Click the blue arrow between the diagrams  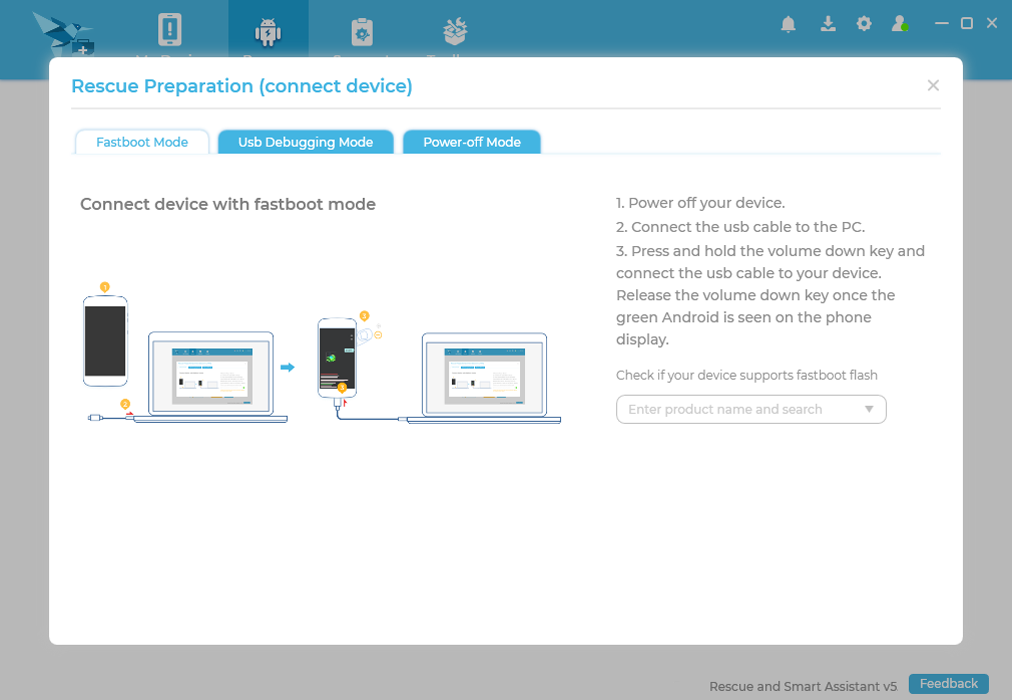[290, 368]
